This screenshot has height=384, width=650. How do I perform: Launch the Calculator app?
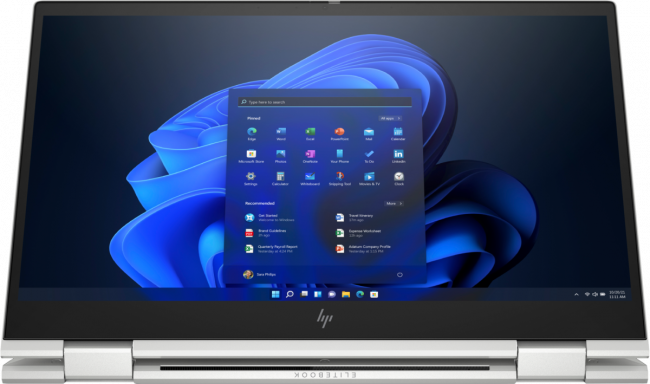click(x=280, y=178)
